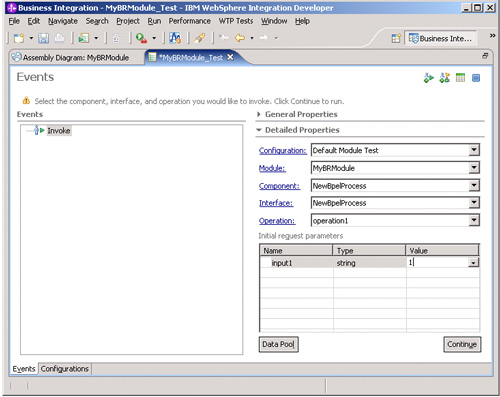Screen dimensions: 500x397
Task: Close the MyBRModule_Test tab
Action: 230,57
